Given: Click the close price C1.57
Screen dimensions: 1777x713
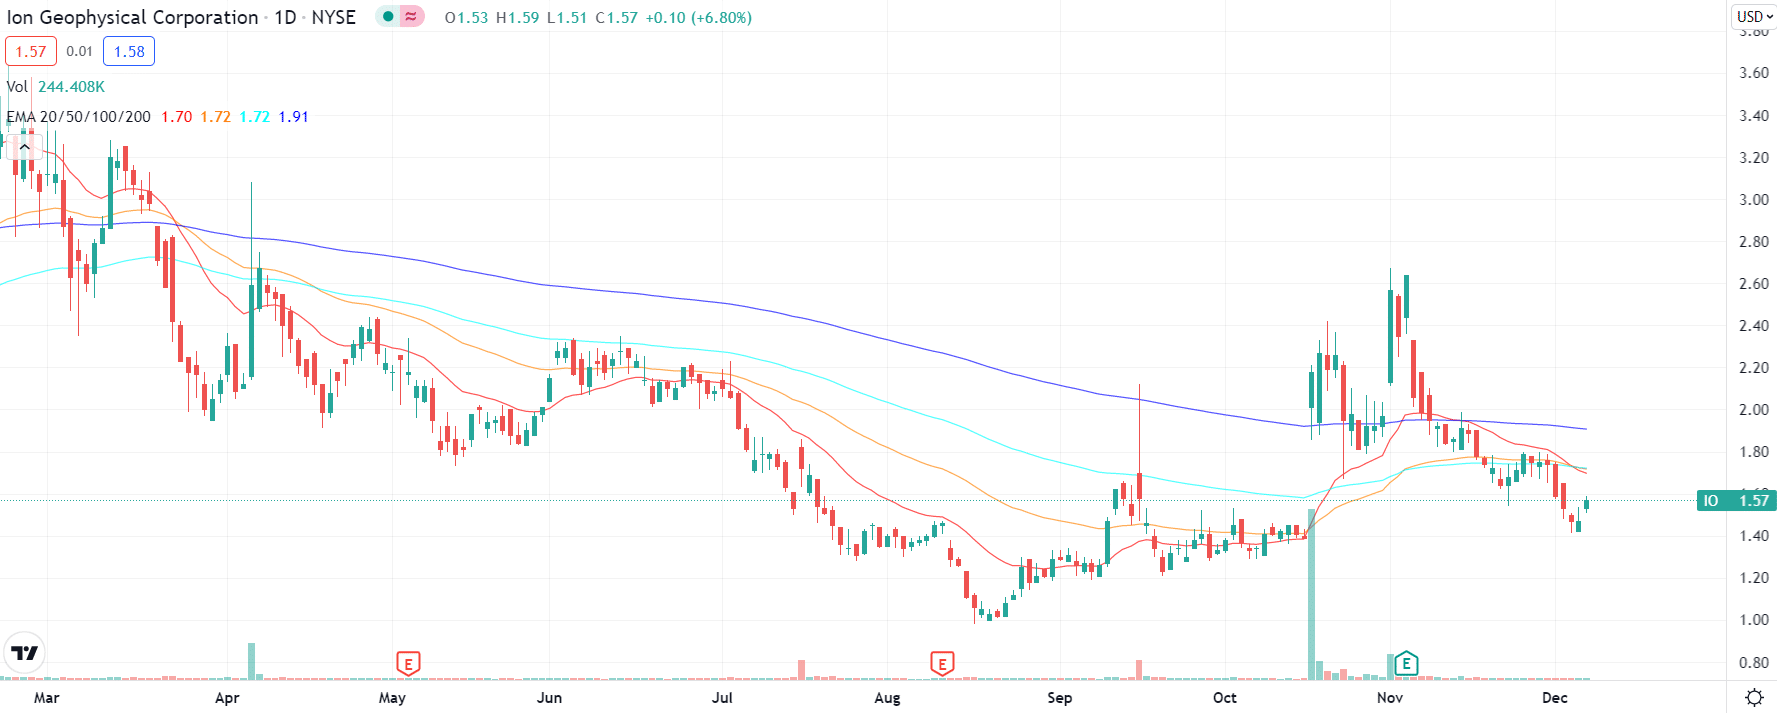Looking at the screenshot, I should [616, 18].
